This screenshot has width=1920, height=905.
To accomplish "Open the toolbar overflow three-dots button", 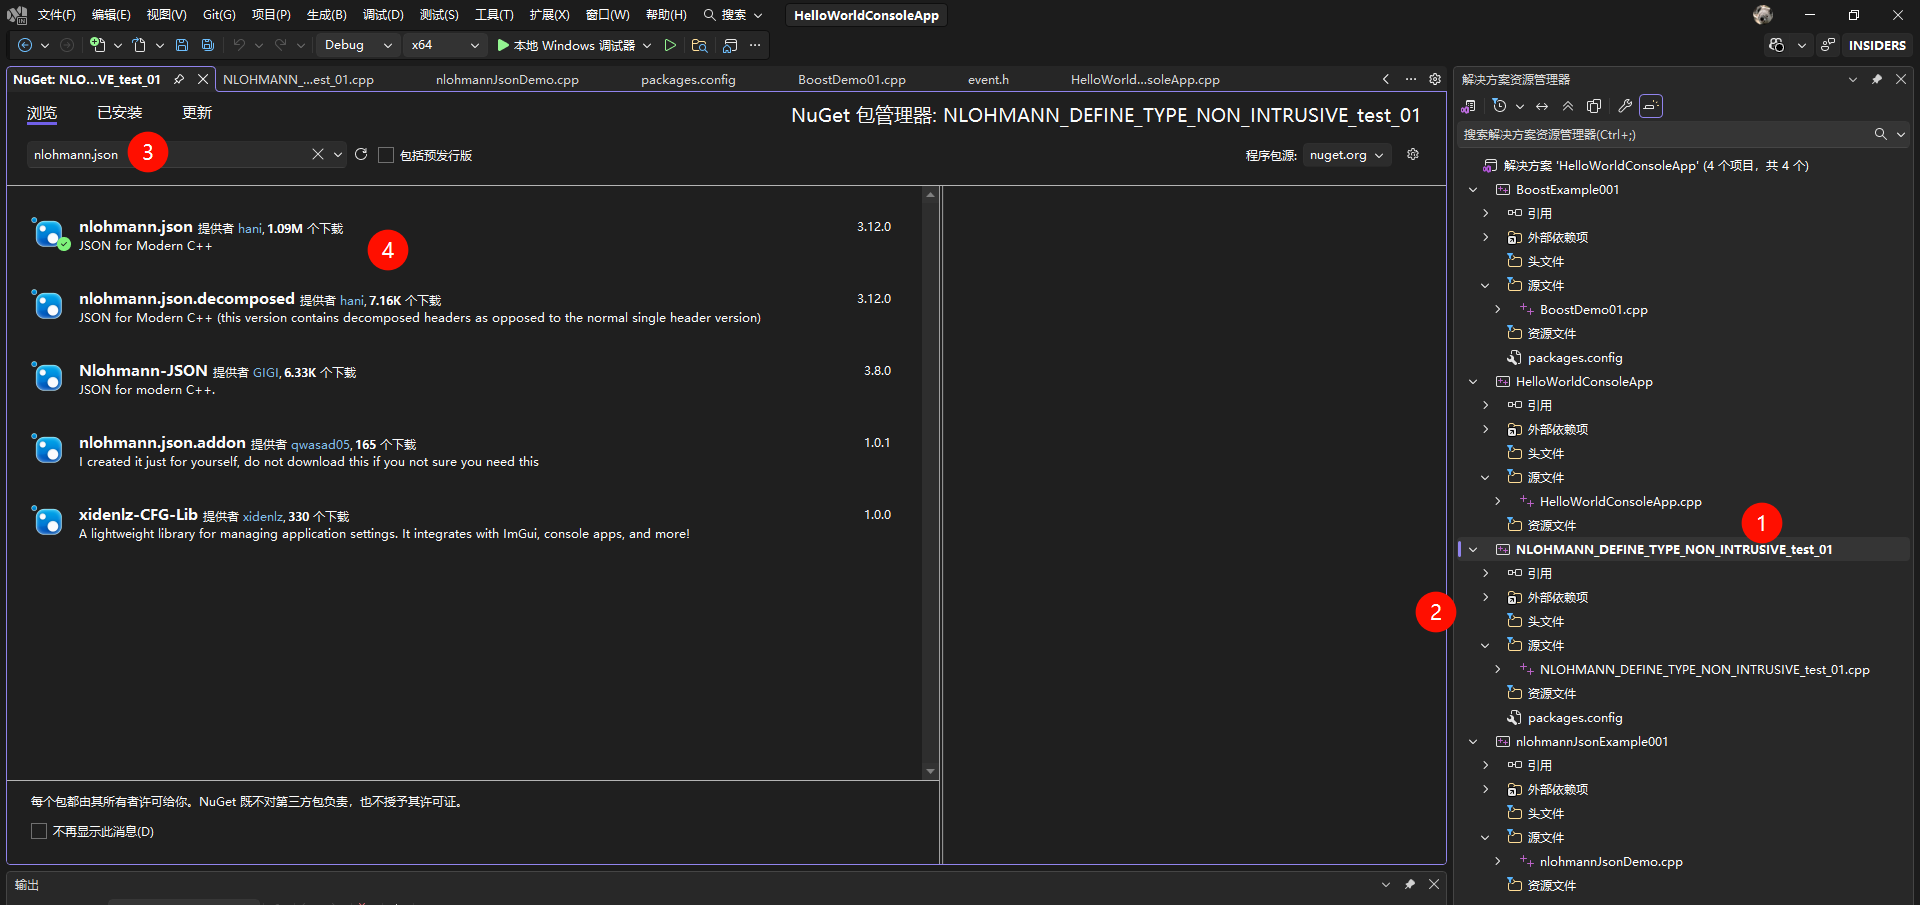I will tap(755, 45).
